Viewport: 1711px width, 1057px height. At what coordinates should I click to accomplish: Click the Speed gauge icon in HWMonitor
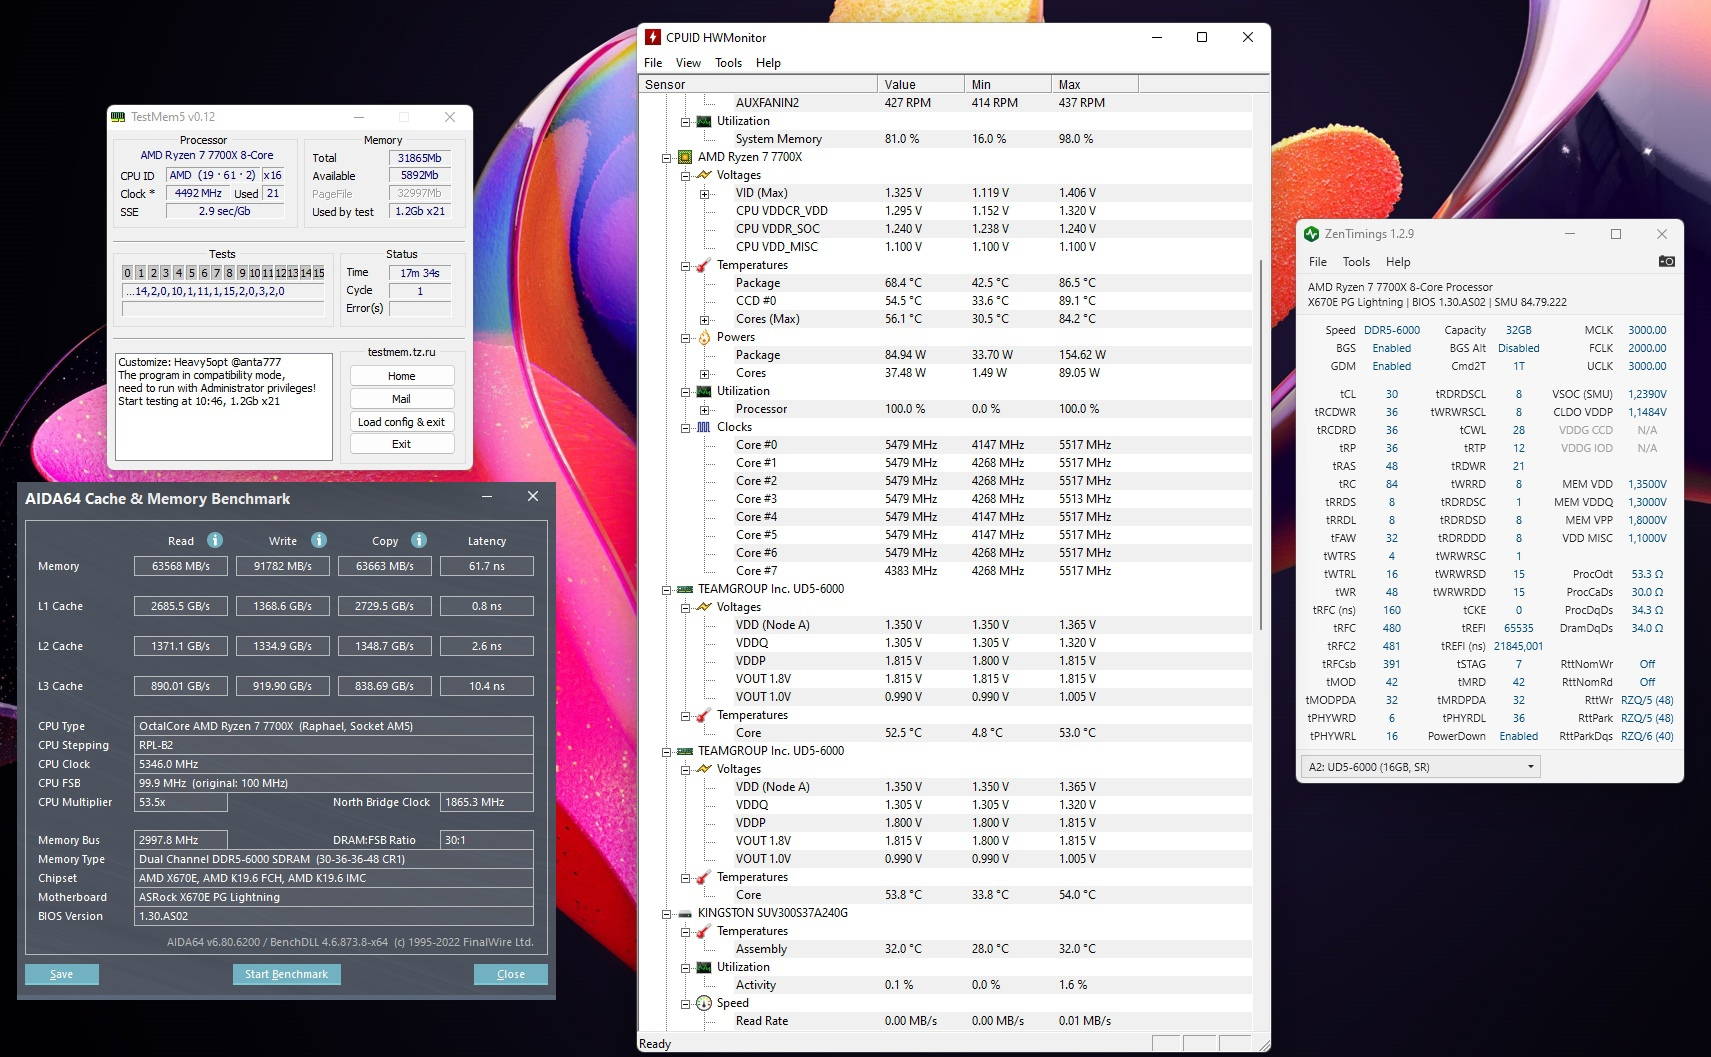[704, 1003]
